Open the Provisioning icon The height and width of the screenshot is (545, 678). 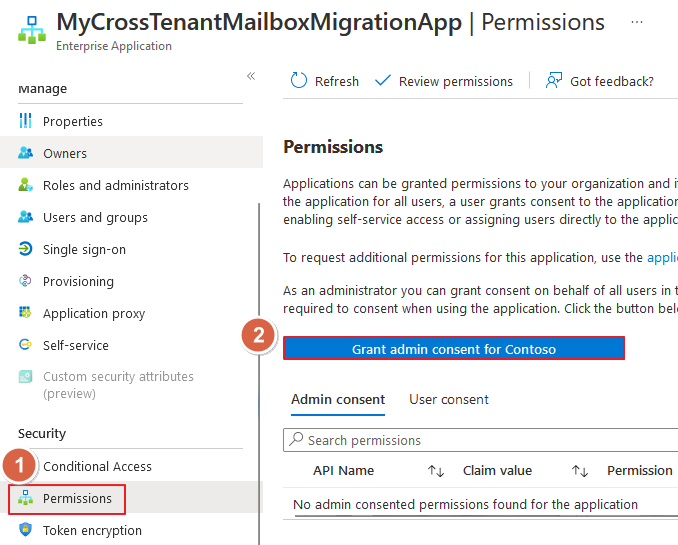(x=26, y=281)
